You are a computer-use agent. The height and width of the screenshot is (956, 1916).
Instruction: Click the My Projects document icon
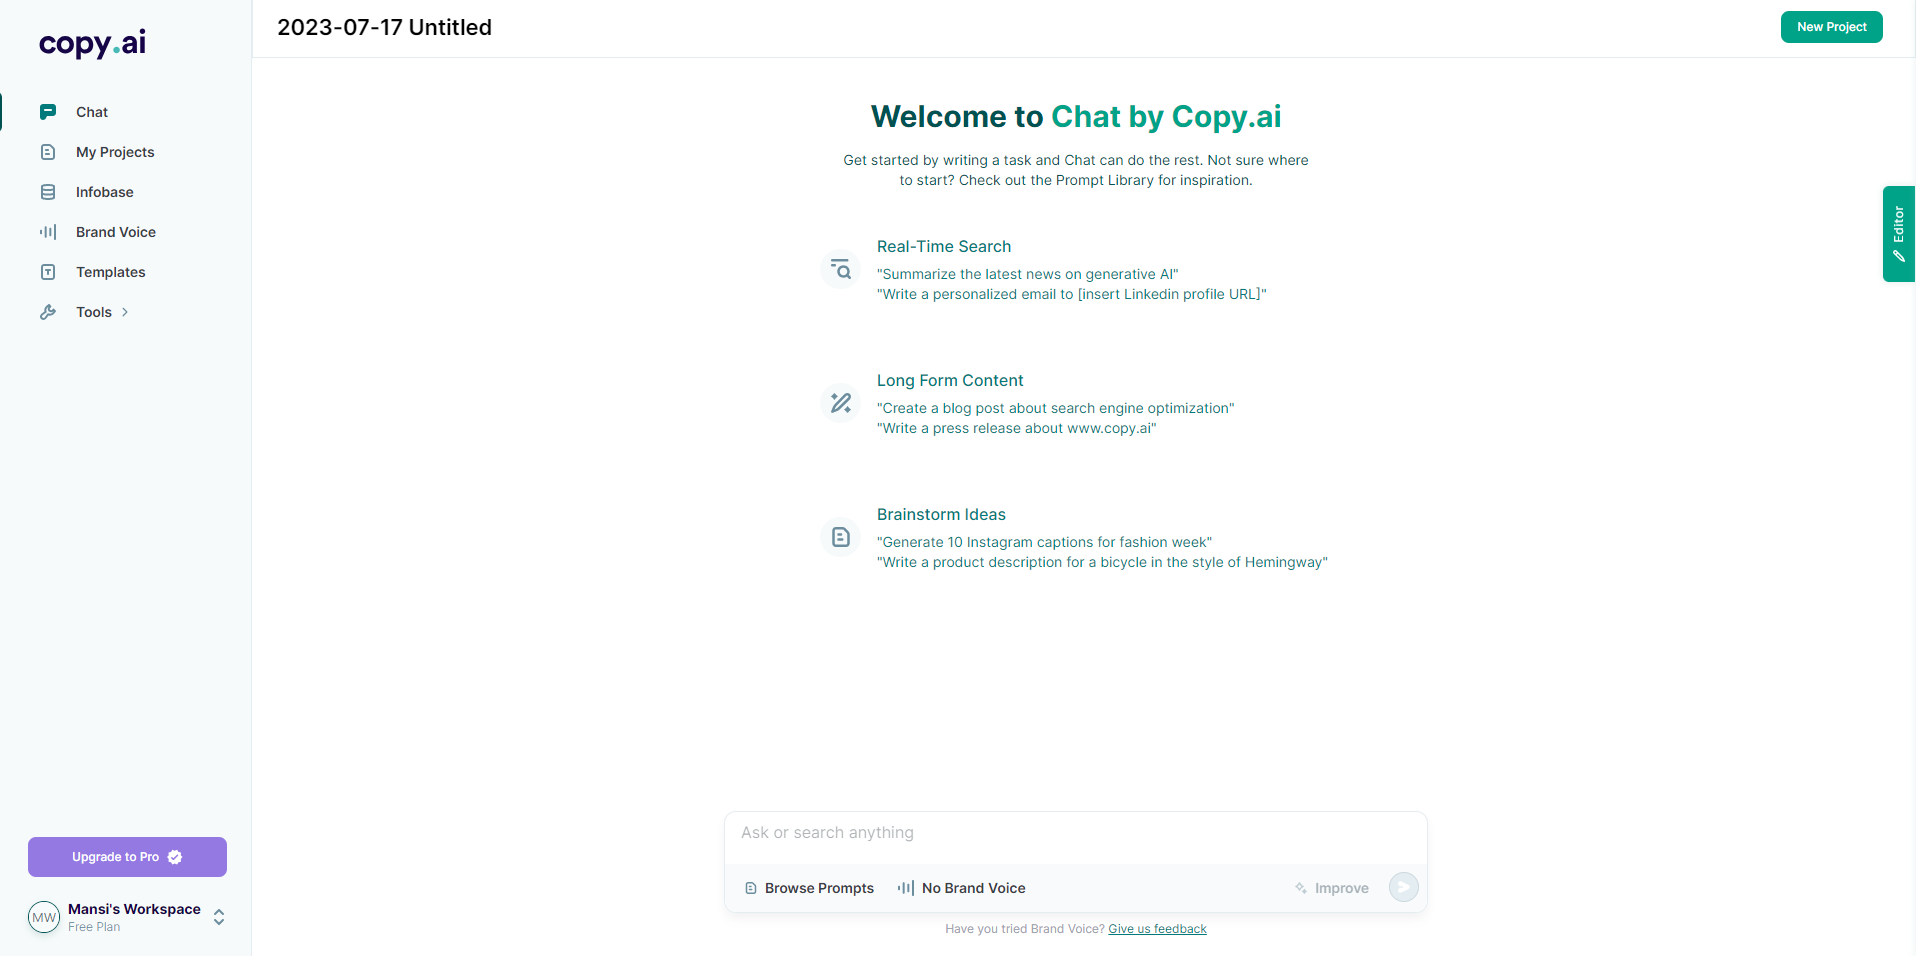coord(48,152)
